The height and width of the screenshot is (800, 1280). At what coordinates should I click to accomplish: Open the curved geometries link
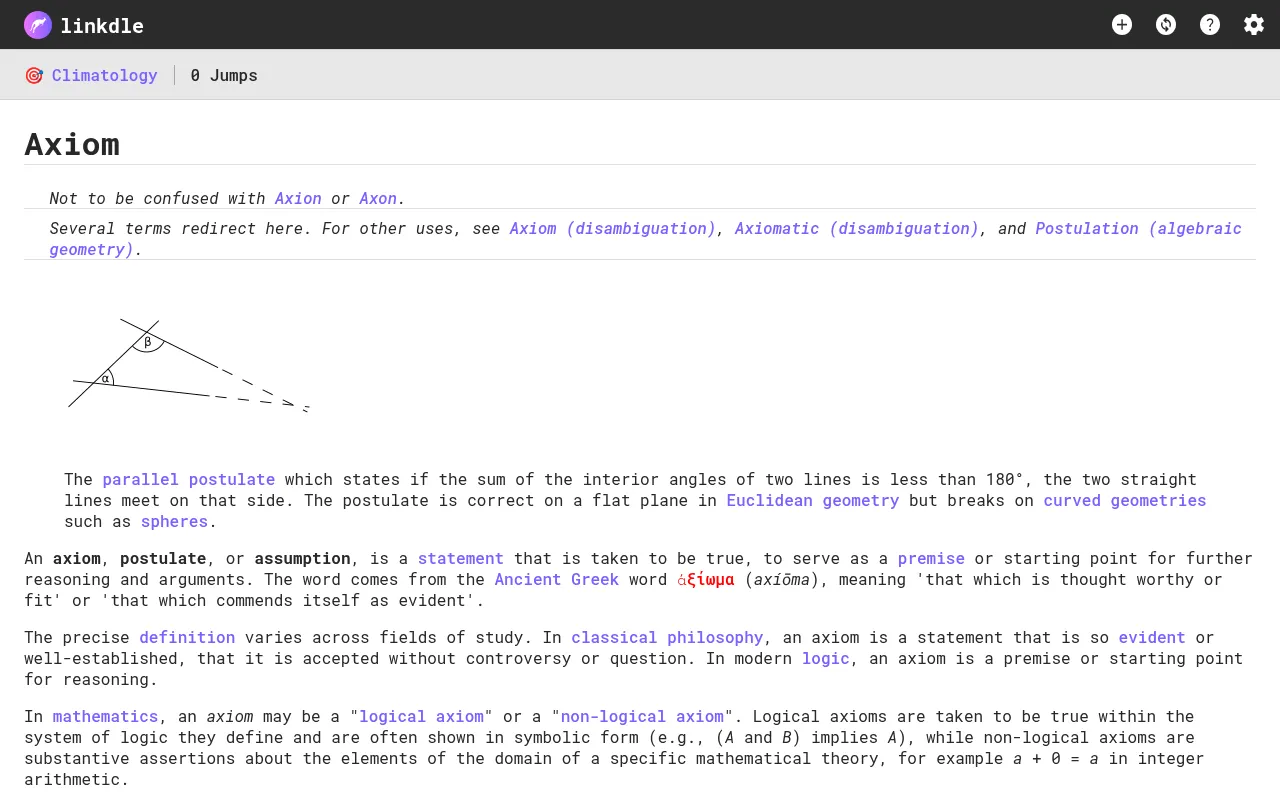[1125, 500]
